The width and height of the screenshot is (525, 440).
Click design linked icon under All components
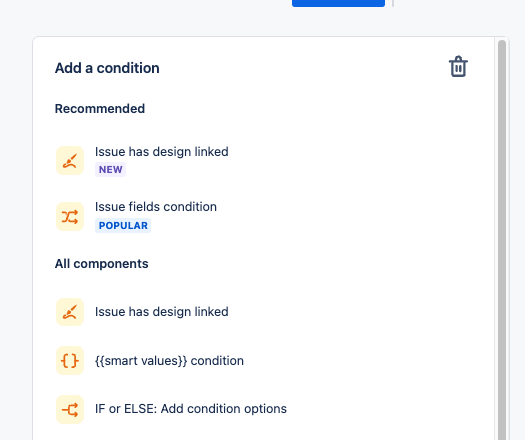pos(70,312)
